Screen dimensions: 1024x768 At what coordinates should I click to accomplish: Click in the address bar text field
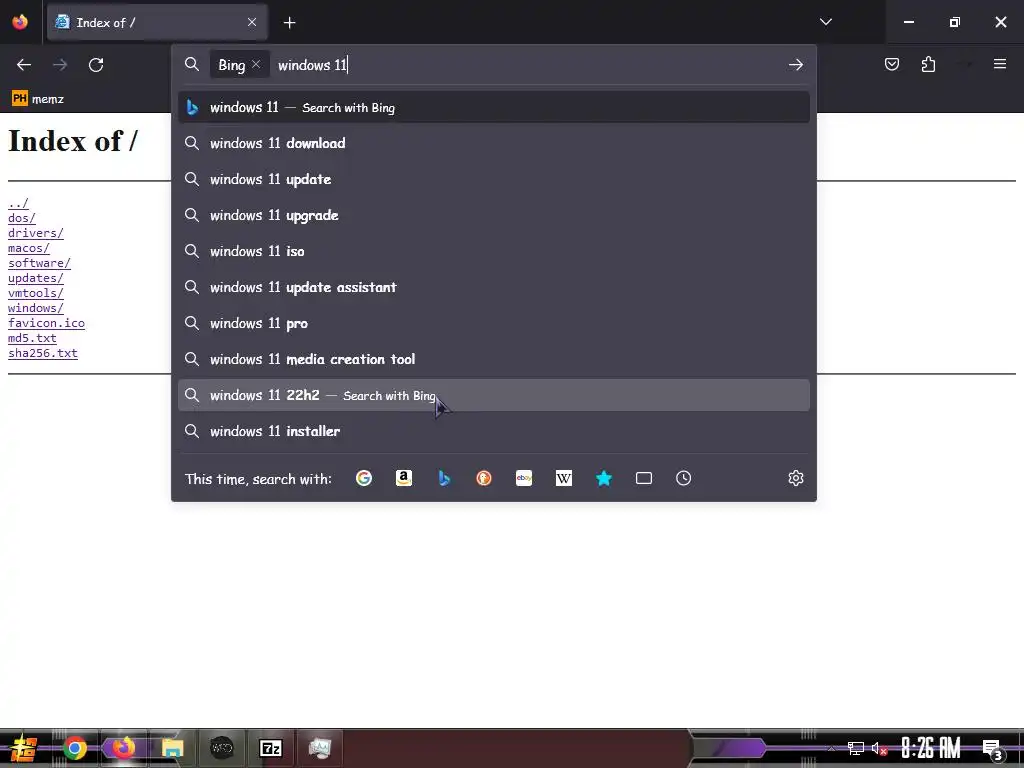[529, 65]
